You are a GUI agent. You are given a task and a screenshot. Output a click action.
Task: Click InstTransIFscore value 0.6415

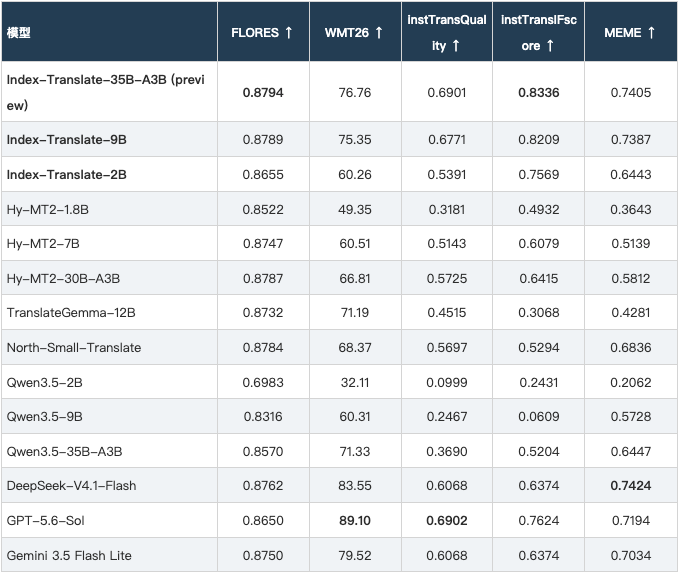click(x=539, y=278)
